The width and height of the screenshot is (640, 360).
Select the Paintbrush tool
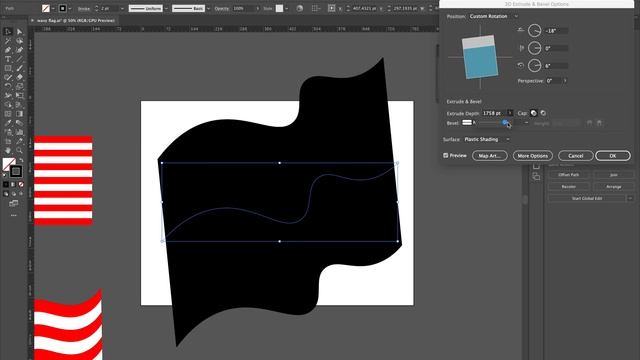coord(19,68)
